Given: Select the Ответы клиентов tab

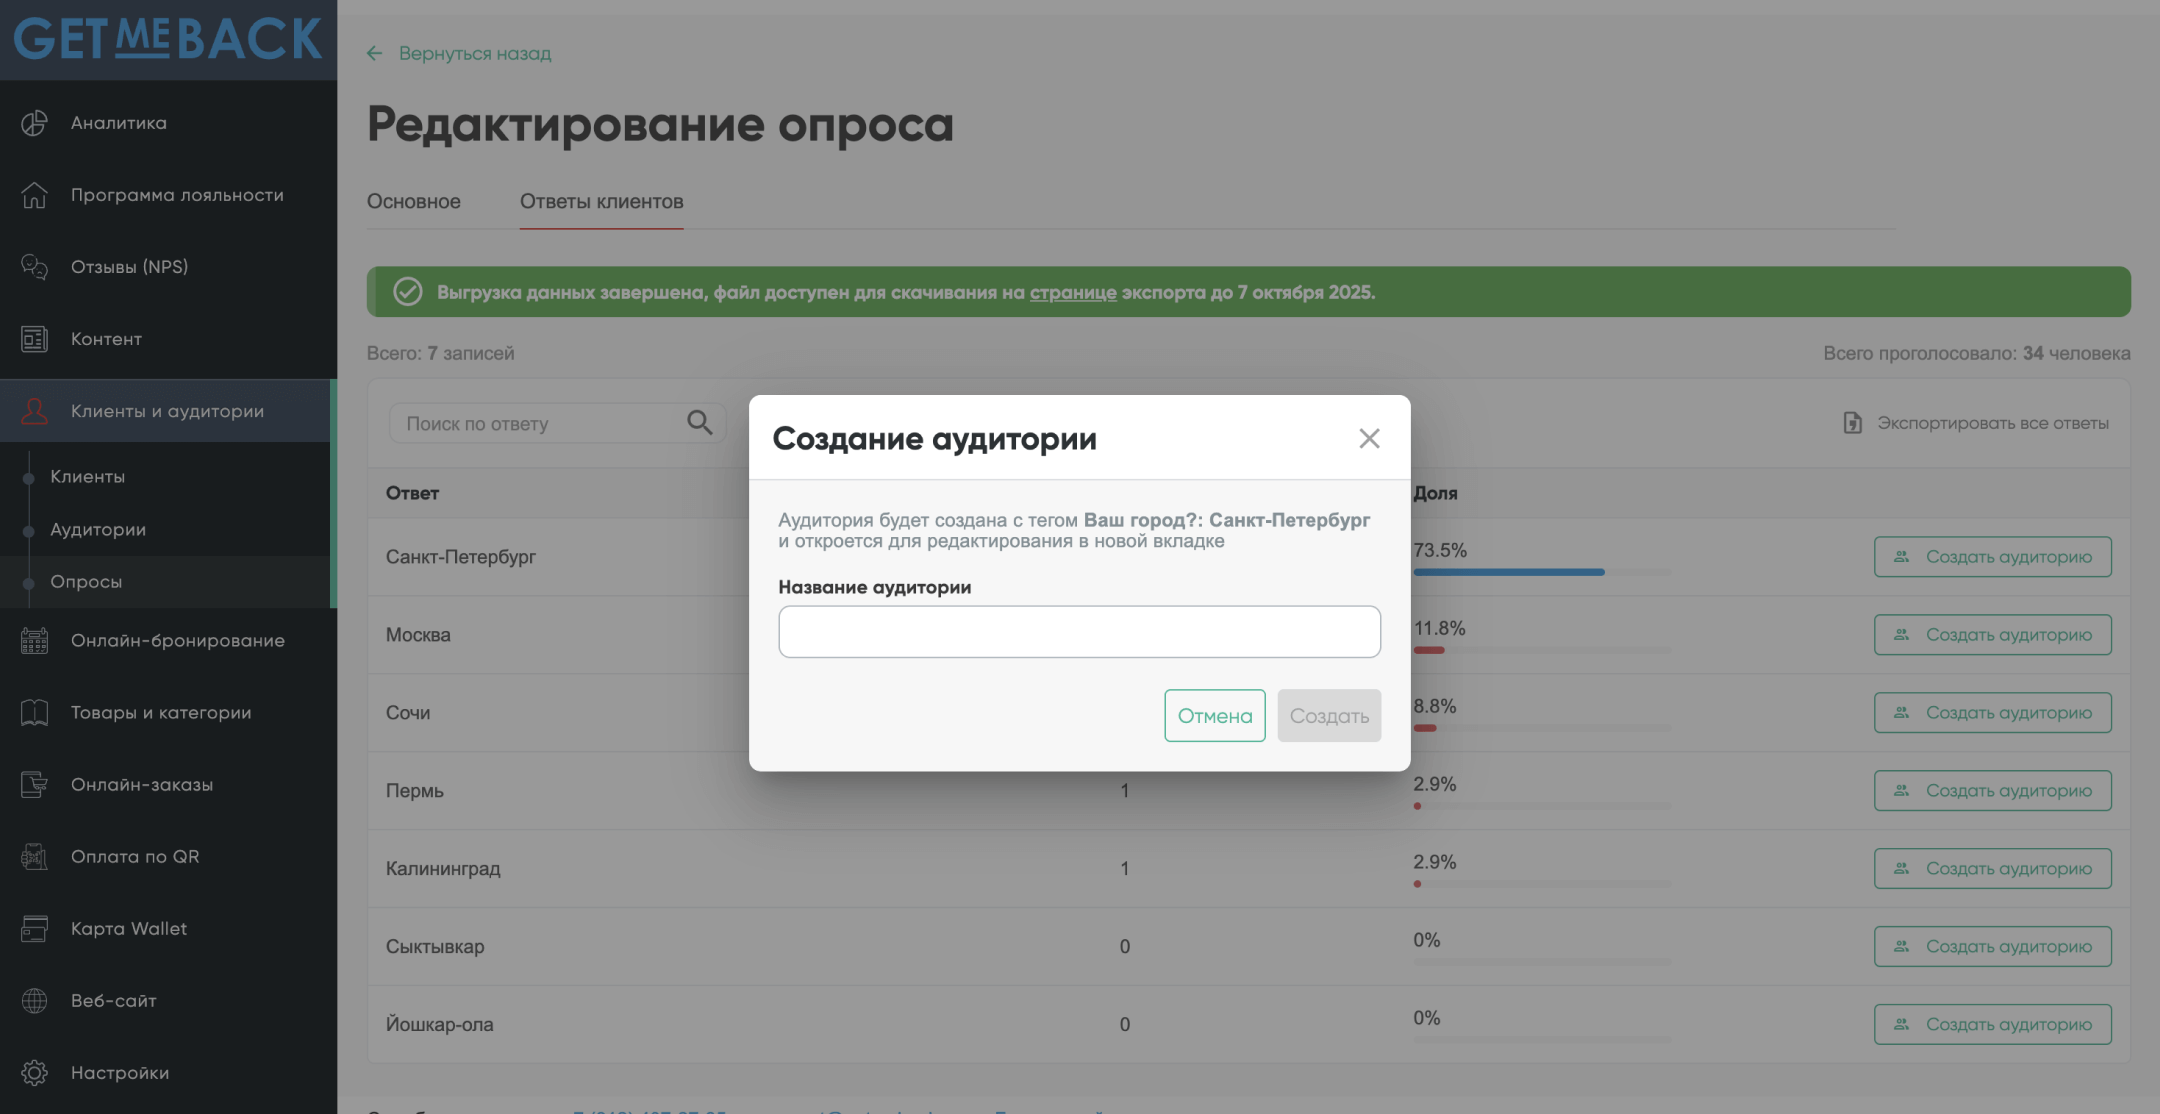Looking at the screenshot, I should click(601, 201).
